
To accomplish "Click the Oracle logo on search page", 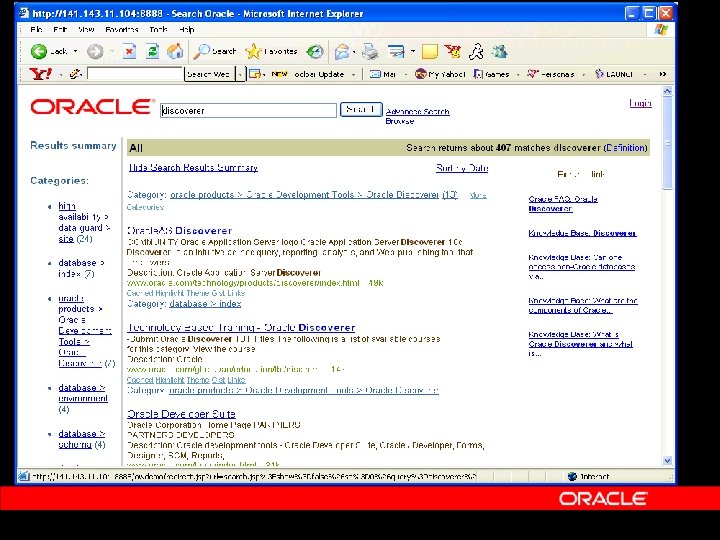I will [92, 107].
